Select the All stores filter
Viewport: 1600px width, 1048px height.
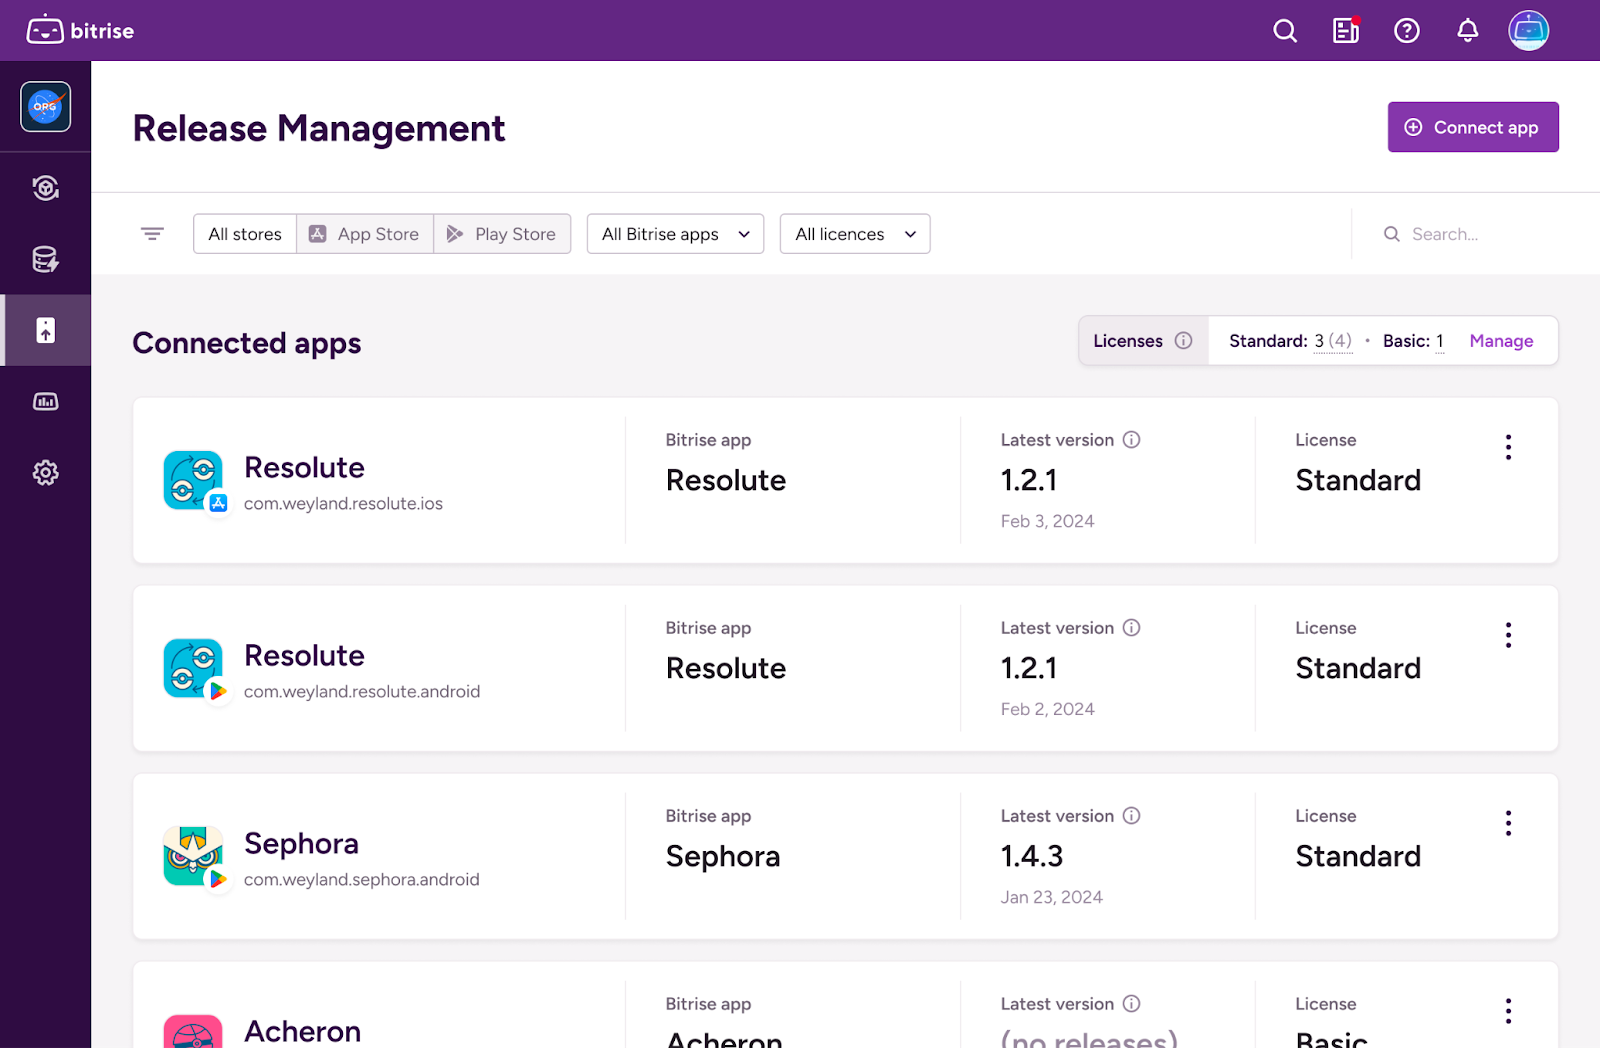click(x=245, y=234)
